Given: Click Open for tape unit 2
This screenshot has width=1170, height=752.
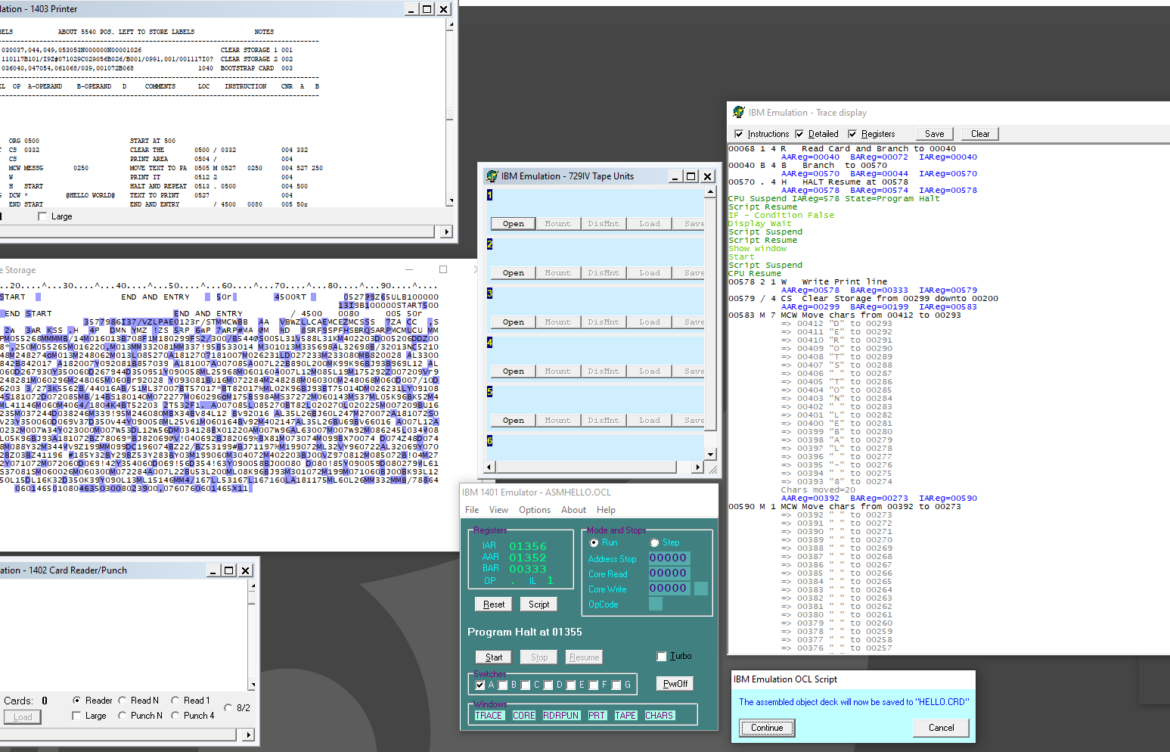Looking at the screenshot, I should (513, 273).
